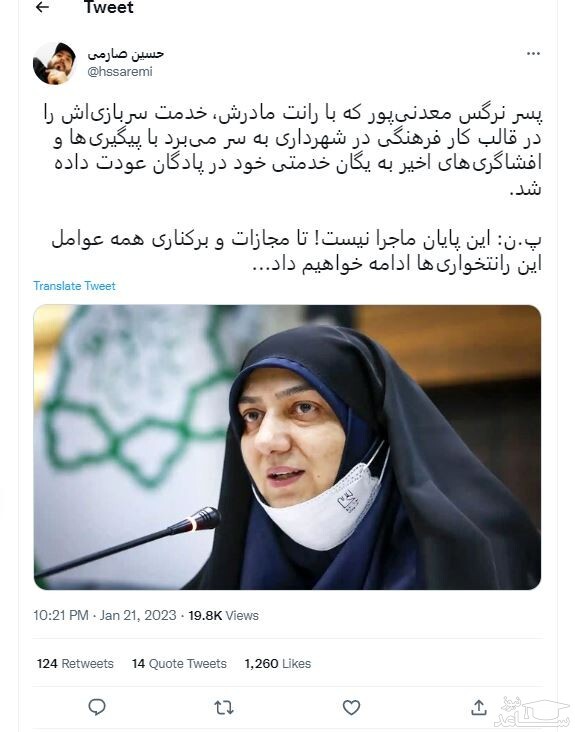Go back using the left arrow icon
The width and height of the screenshot is (575, 732).
point(42,7)
